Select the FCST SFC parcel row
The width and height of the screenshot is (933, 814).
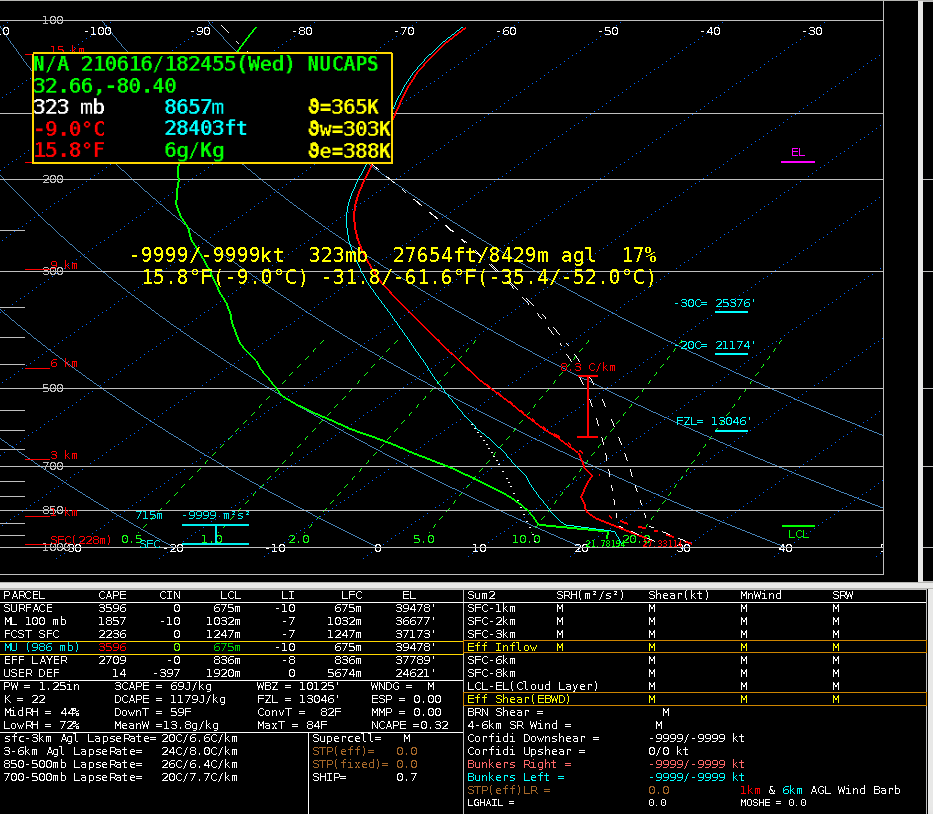point(231,634)
